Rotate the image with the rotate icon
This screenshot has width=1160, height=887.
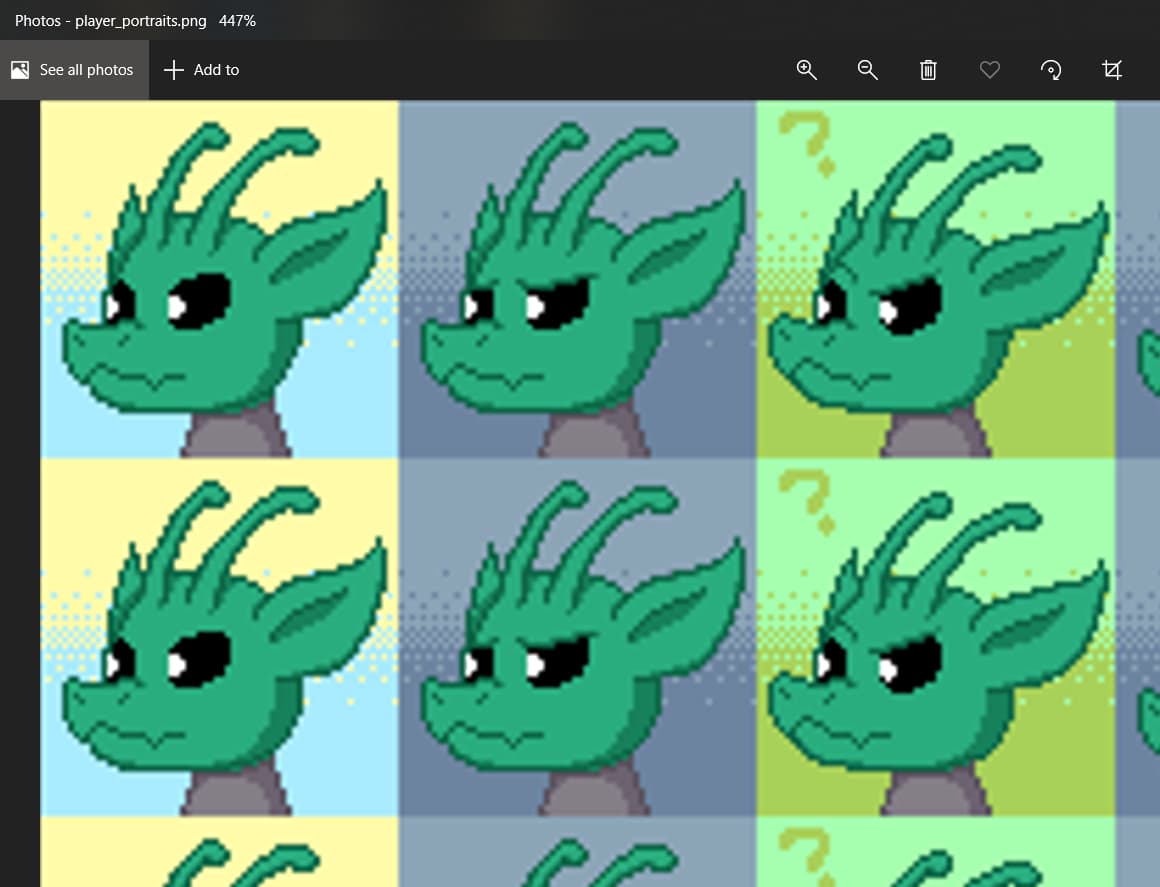(1050, 70)
